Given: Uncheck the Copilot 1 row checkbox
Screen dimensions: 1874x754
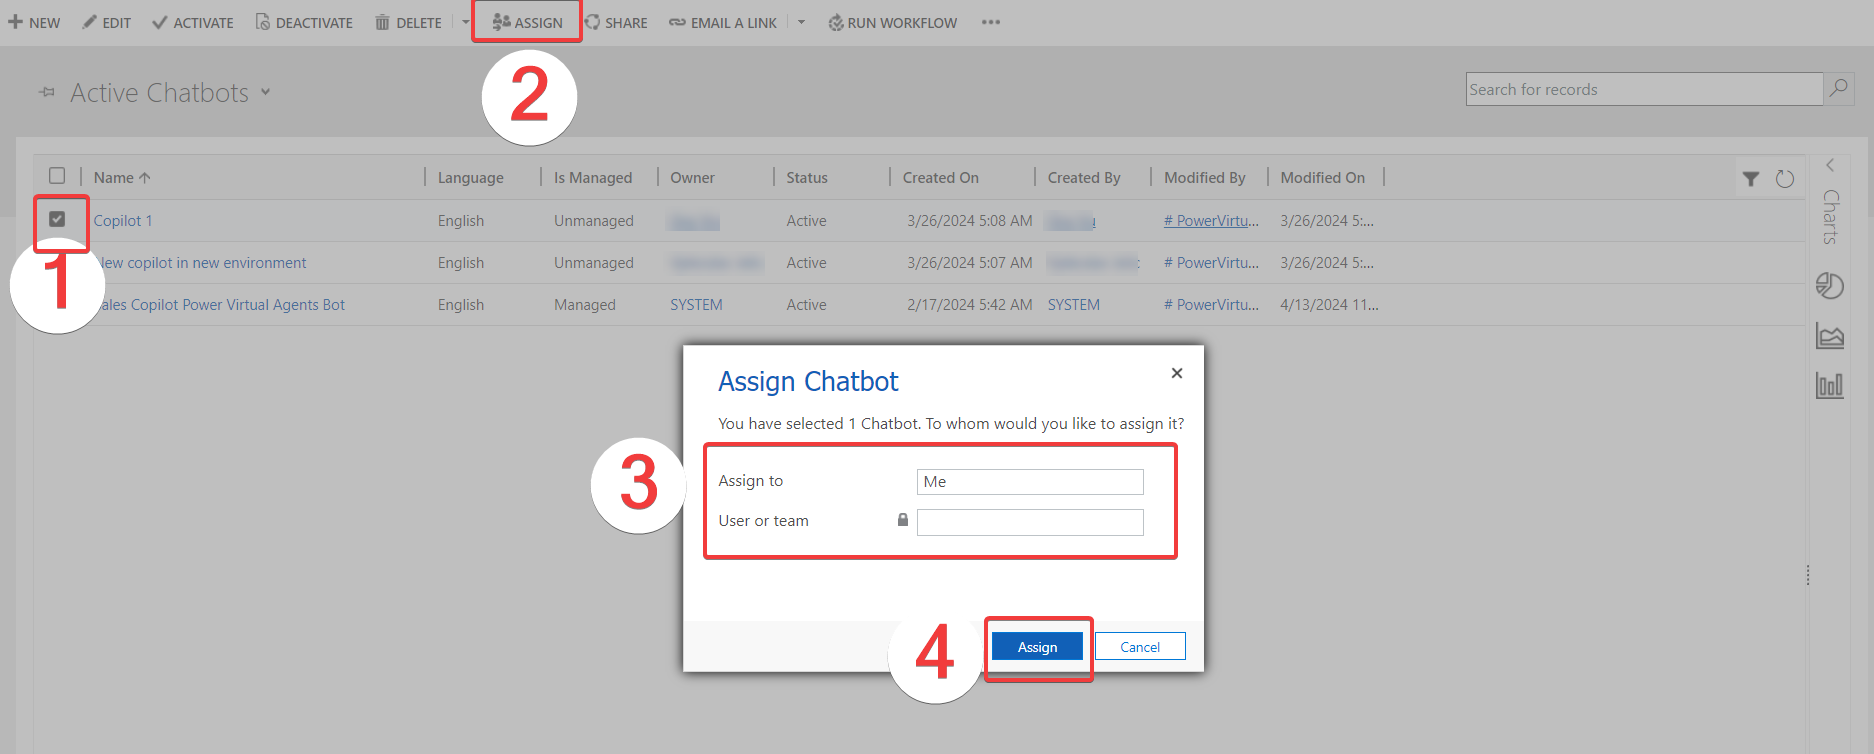Looking at the screenshot, I should pyautogui.click(x=57, y=219).
